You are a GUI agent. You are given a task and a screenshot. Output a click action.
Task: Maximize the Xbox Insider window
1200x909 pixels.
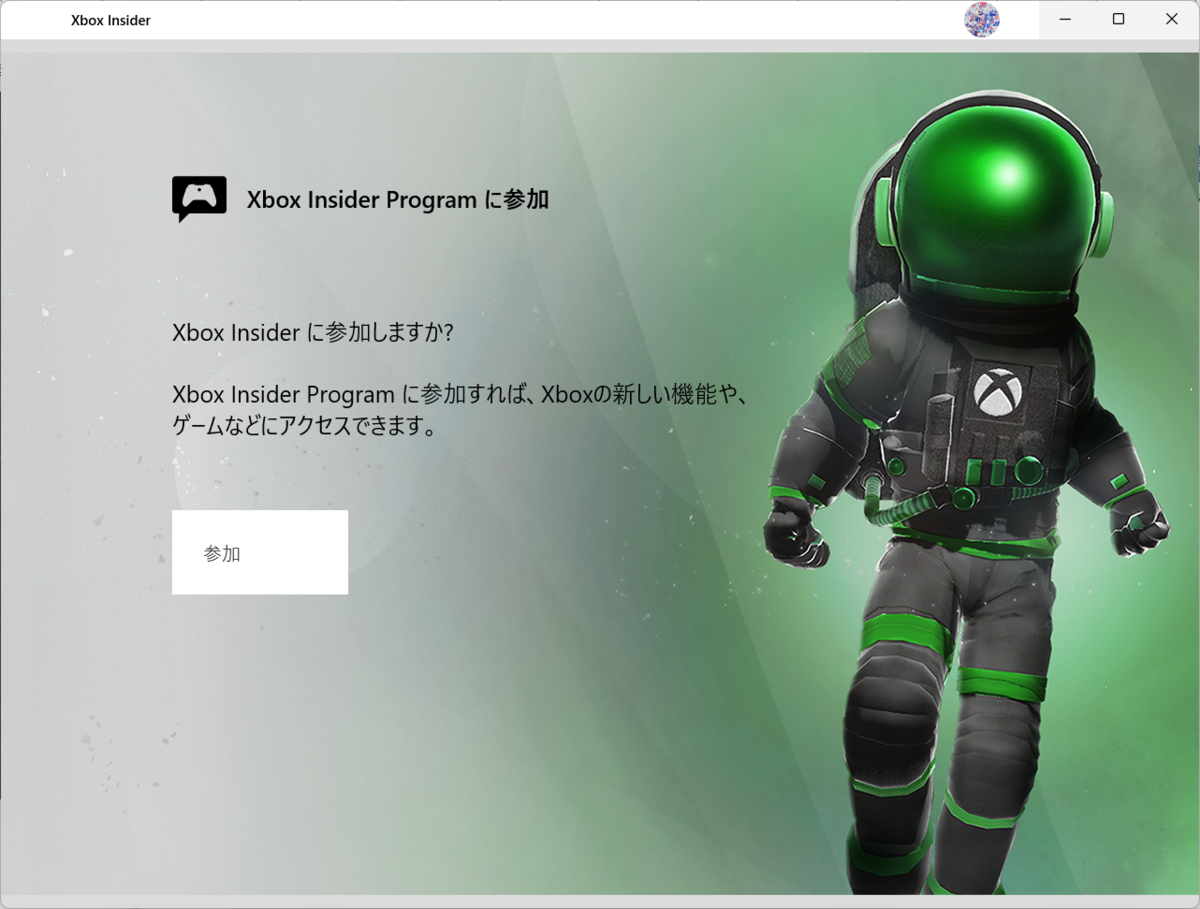1119,20
